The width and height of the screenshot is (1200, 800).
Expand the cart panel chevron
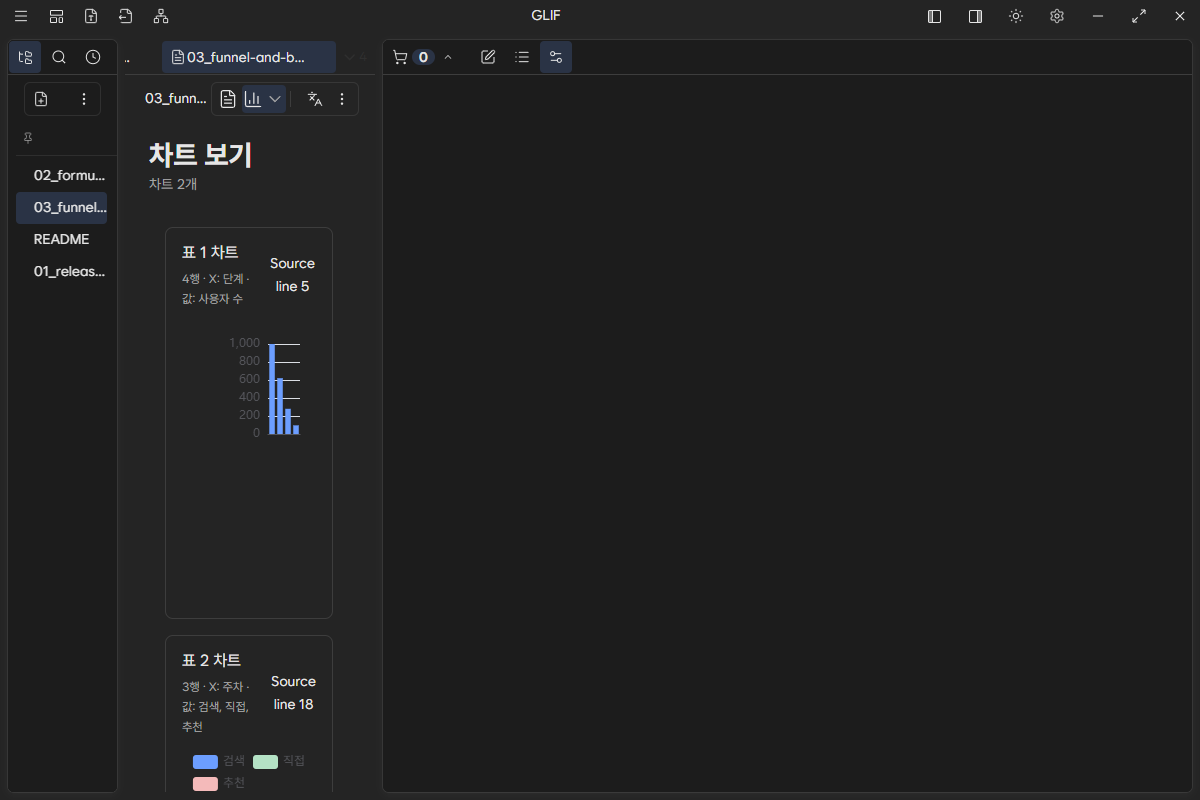[448, 57]
